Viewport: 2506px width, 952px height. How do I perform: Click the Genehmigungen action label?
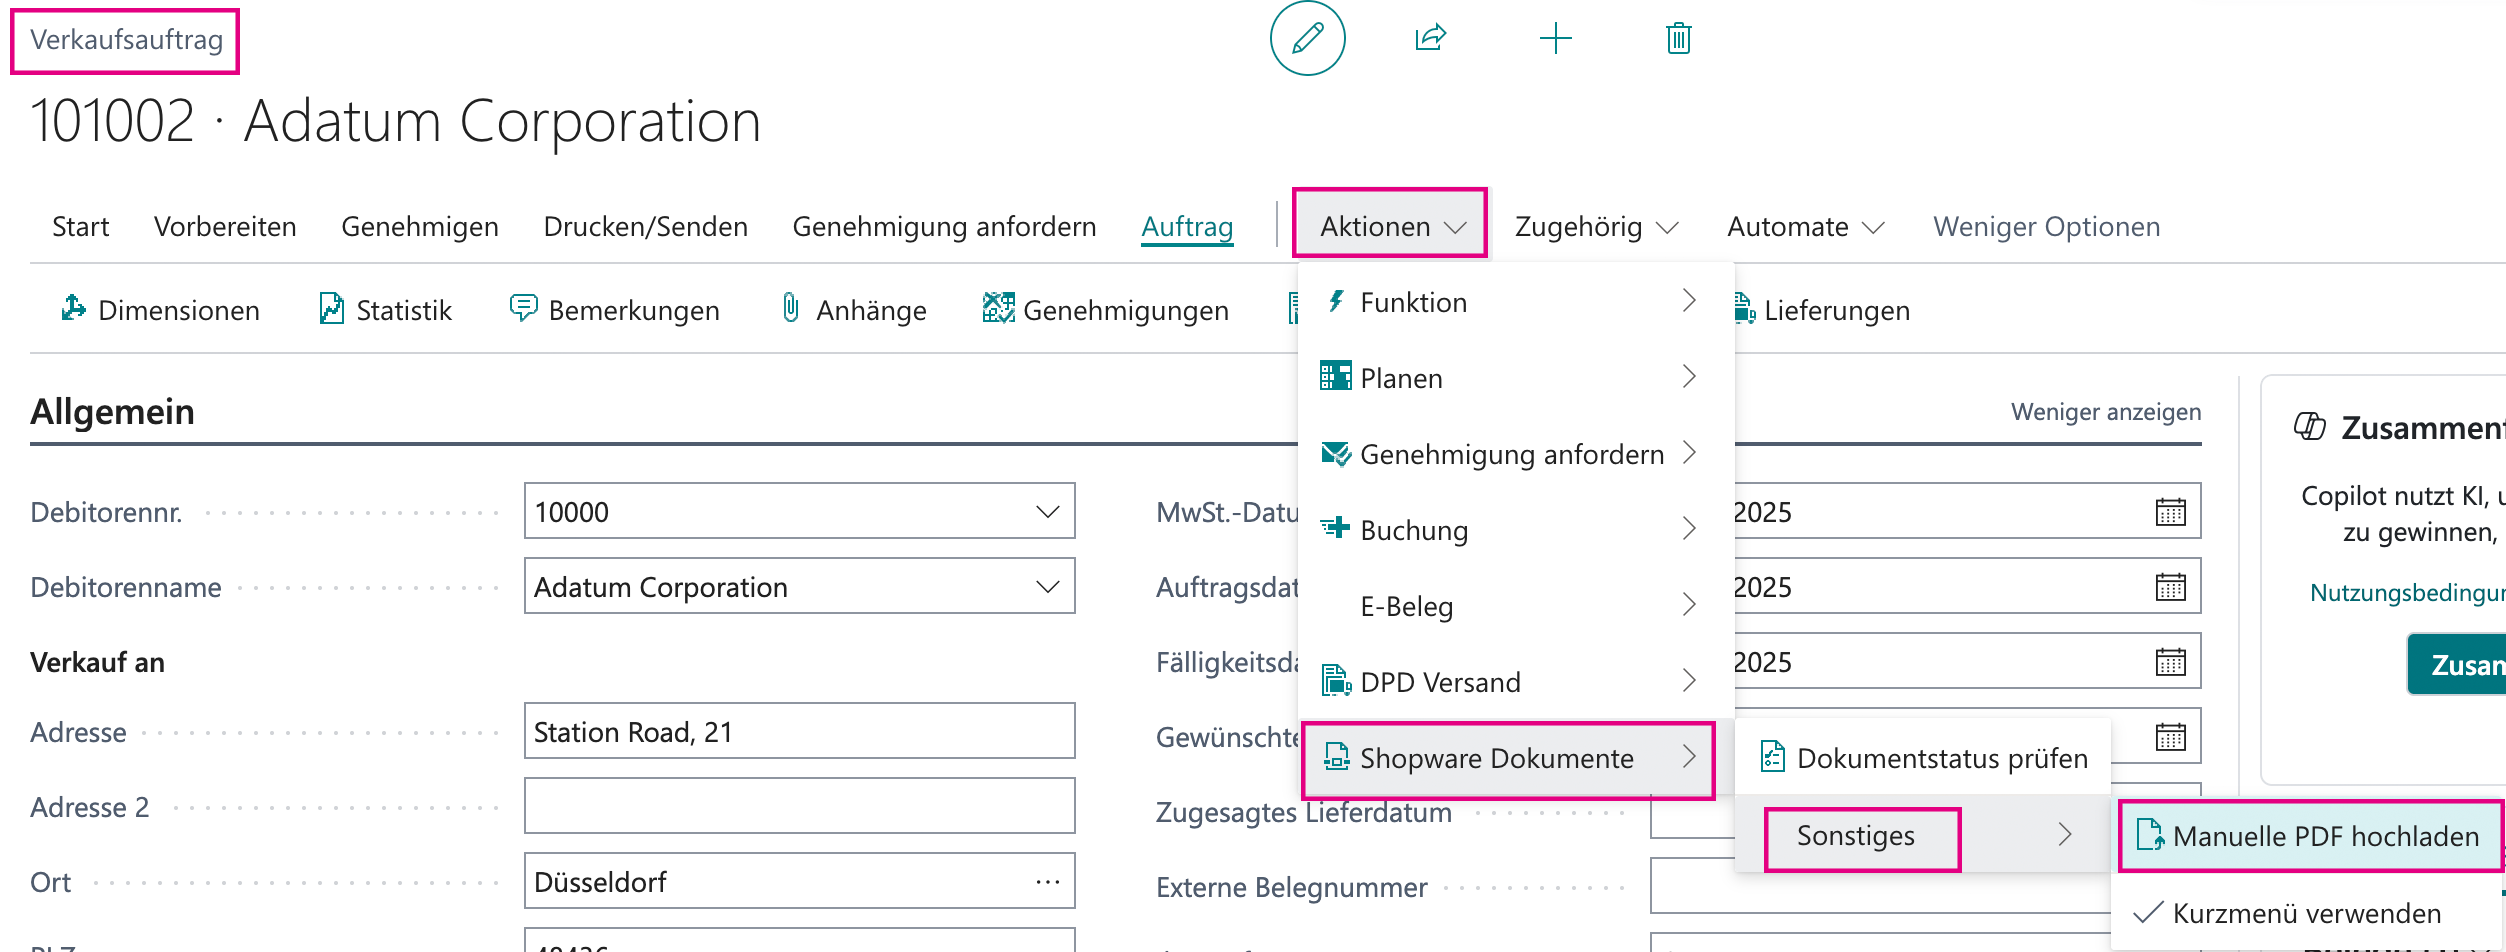point(1126,310)
